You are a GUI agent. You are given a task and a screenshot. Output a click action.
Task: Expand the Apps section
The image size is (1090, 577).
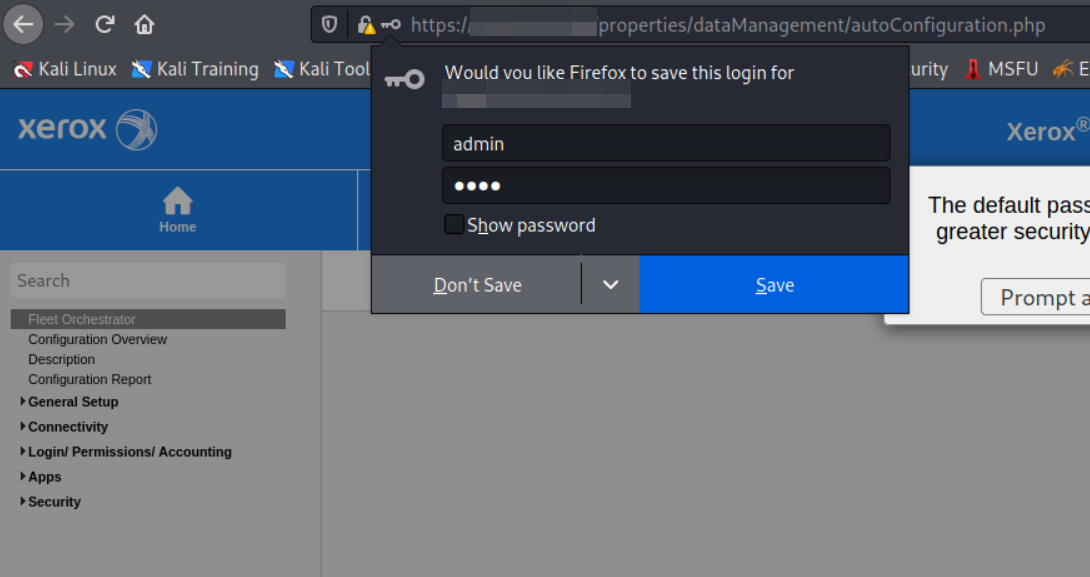click(40, 477)
